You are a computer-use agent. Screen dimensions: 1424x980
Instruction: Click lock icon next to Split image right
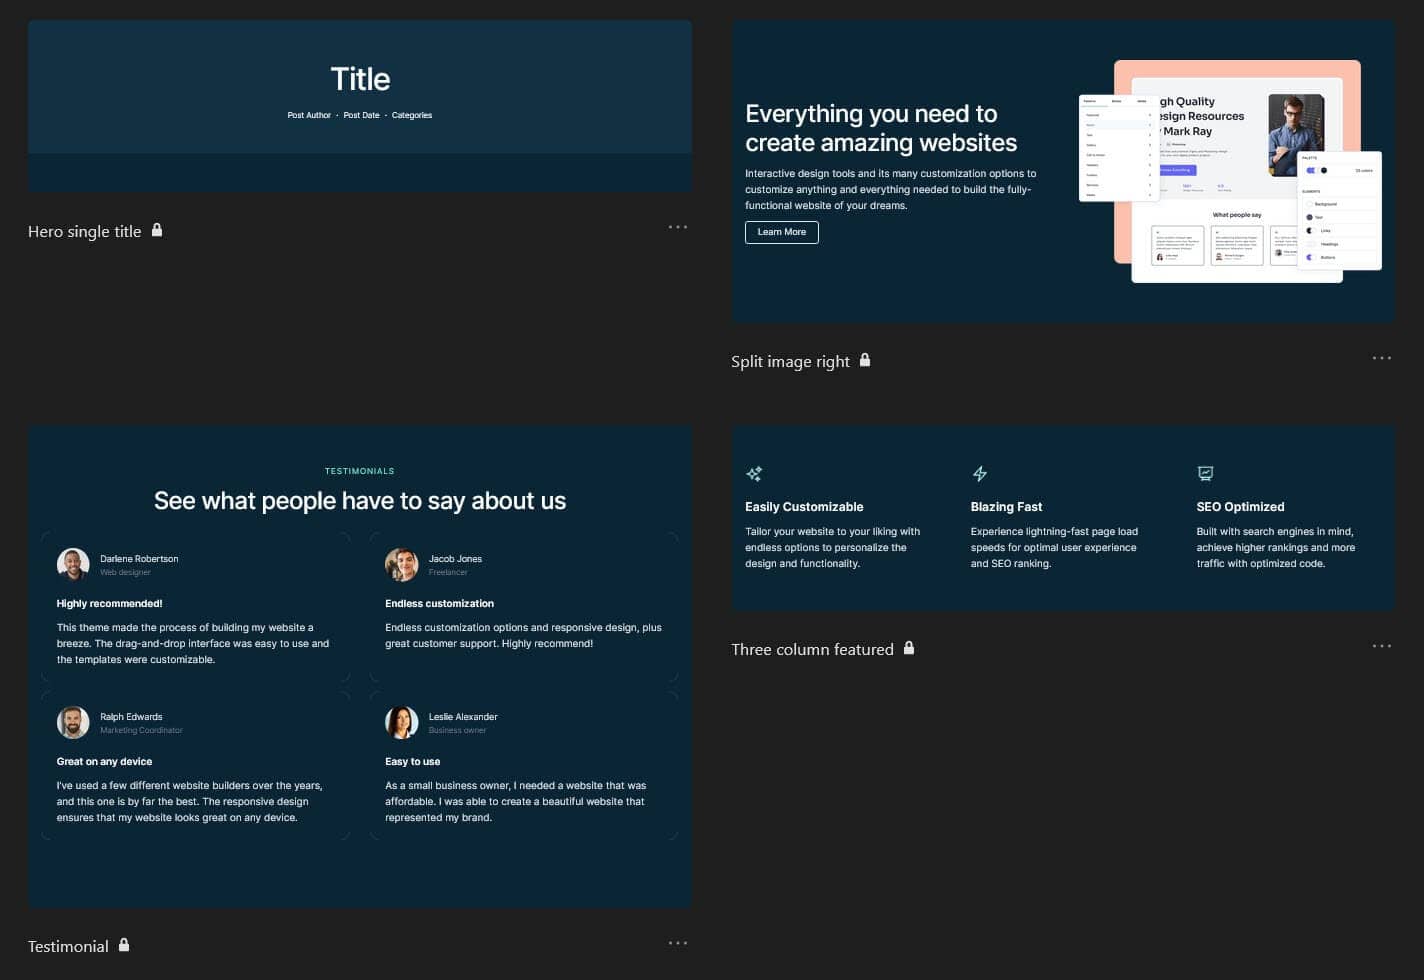865,360
